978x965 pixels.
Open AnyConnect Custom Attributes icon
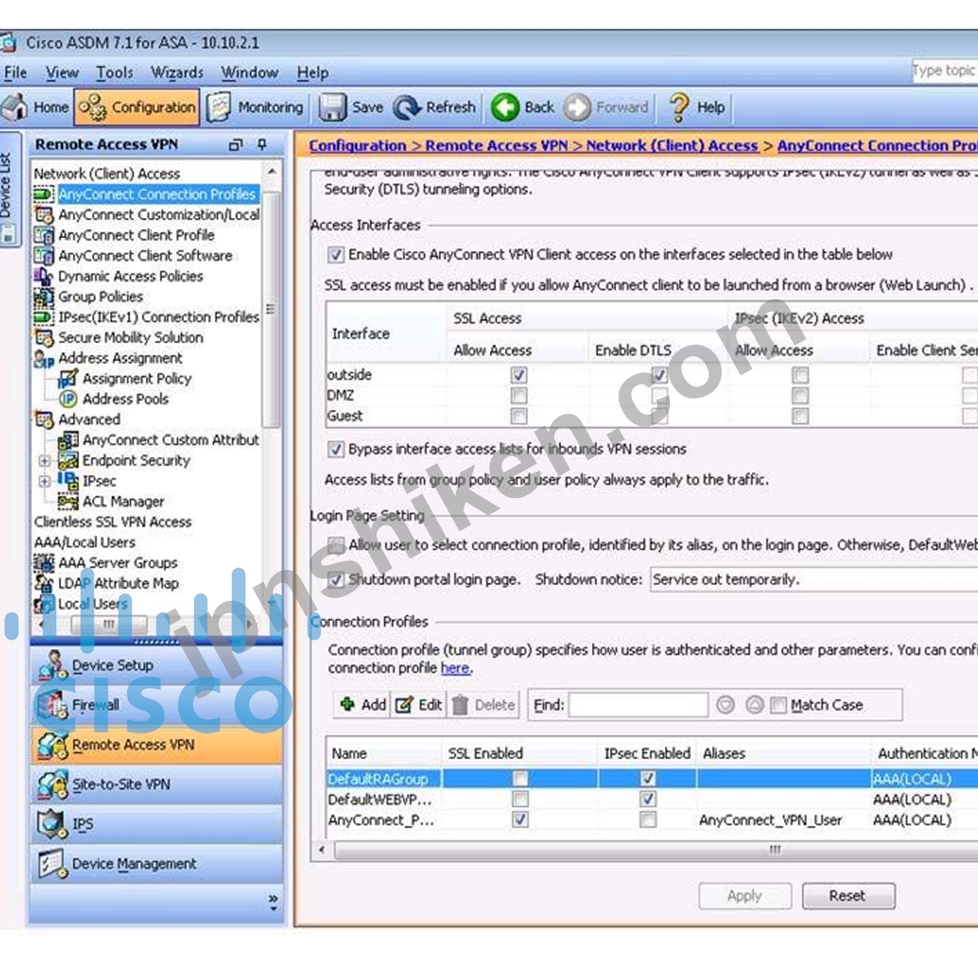click(68, 440)
